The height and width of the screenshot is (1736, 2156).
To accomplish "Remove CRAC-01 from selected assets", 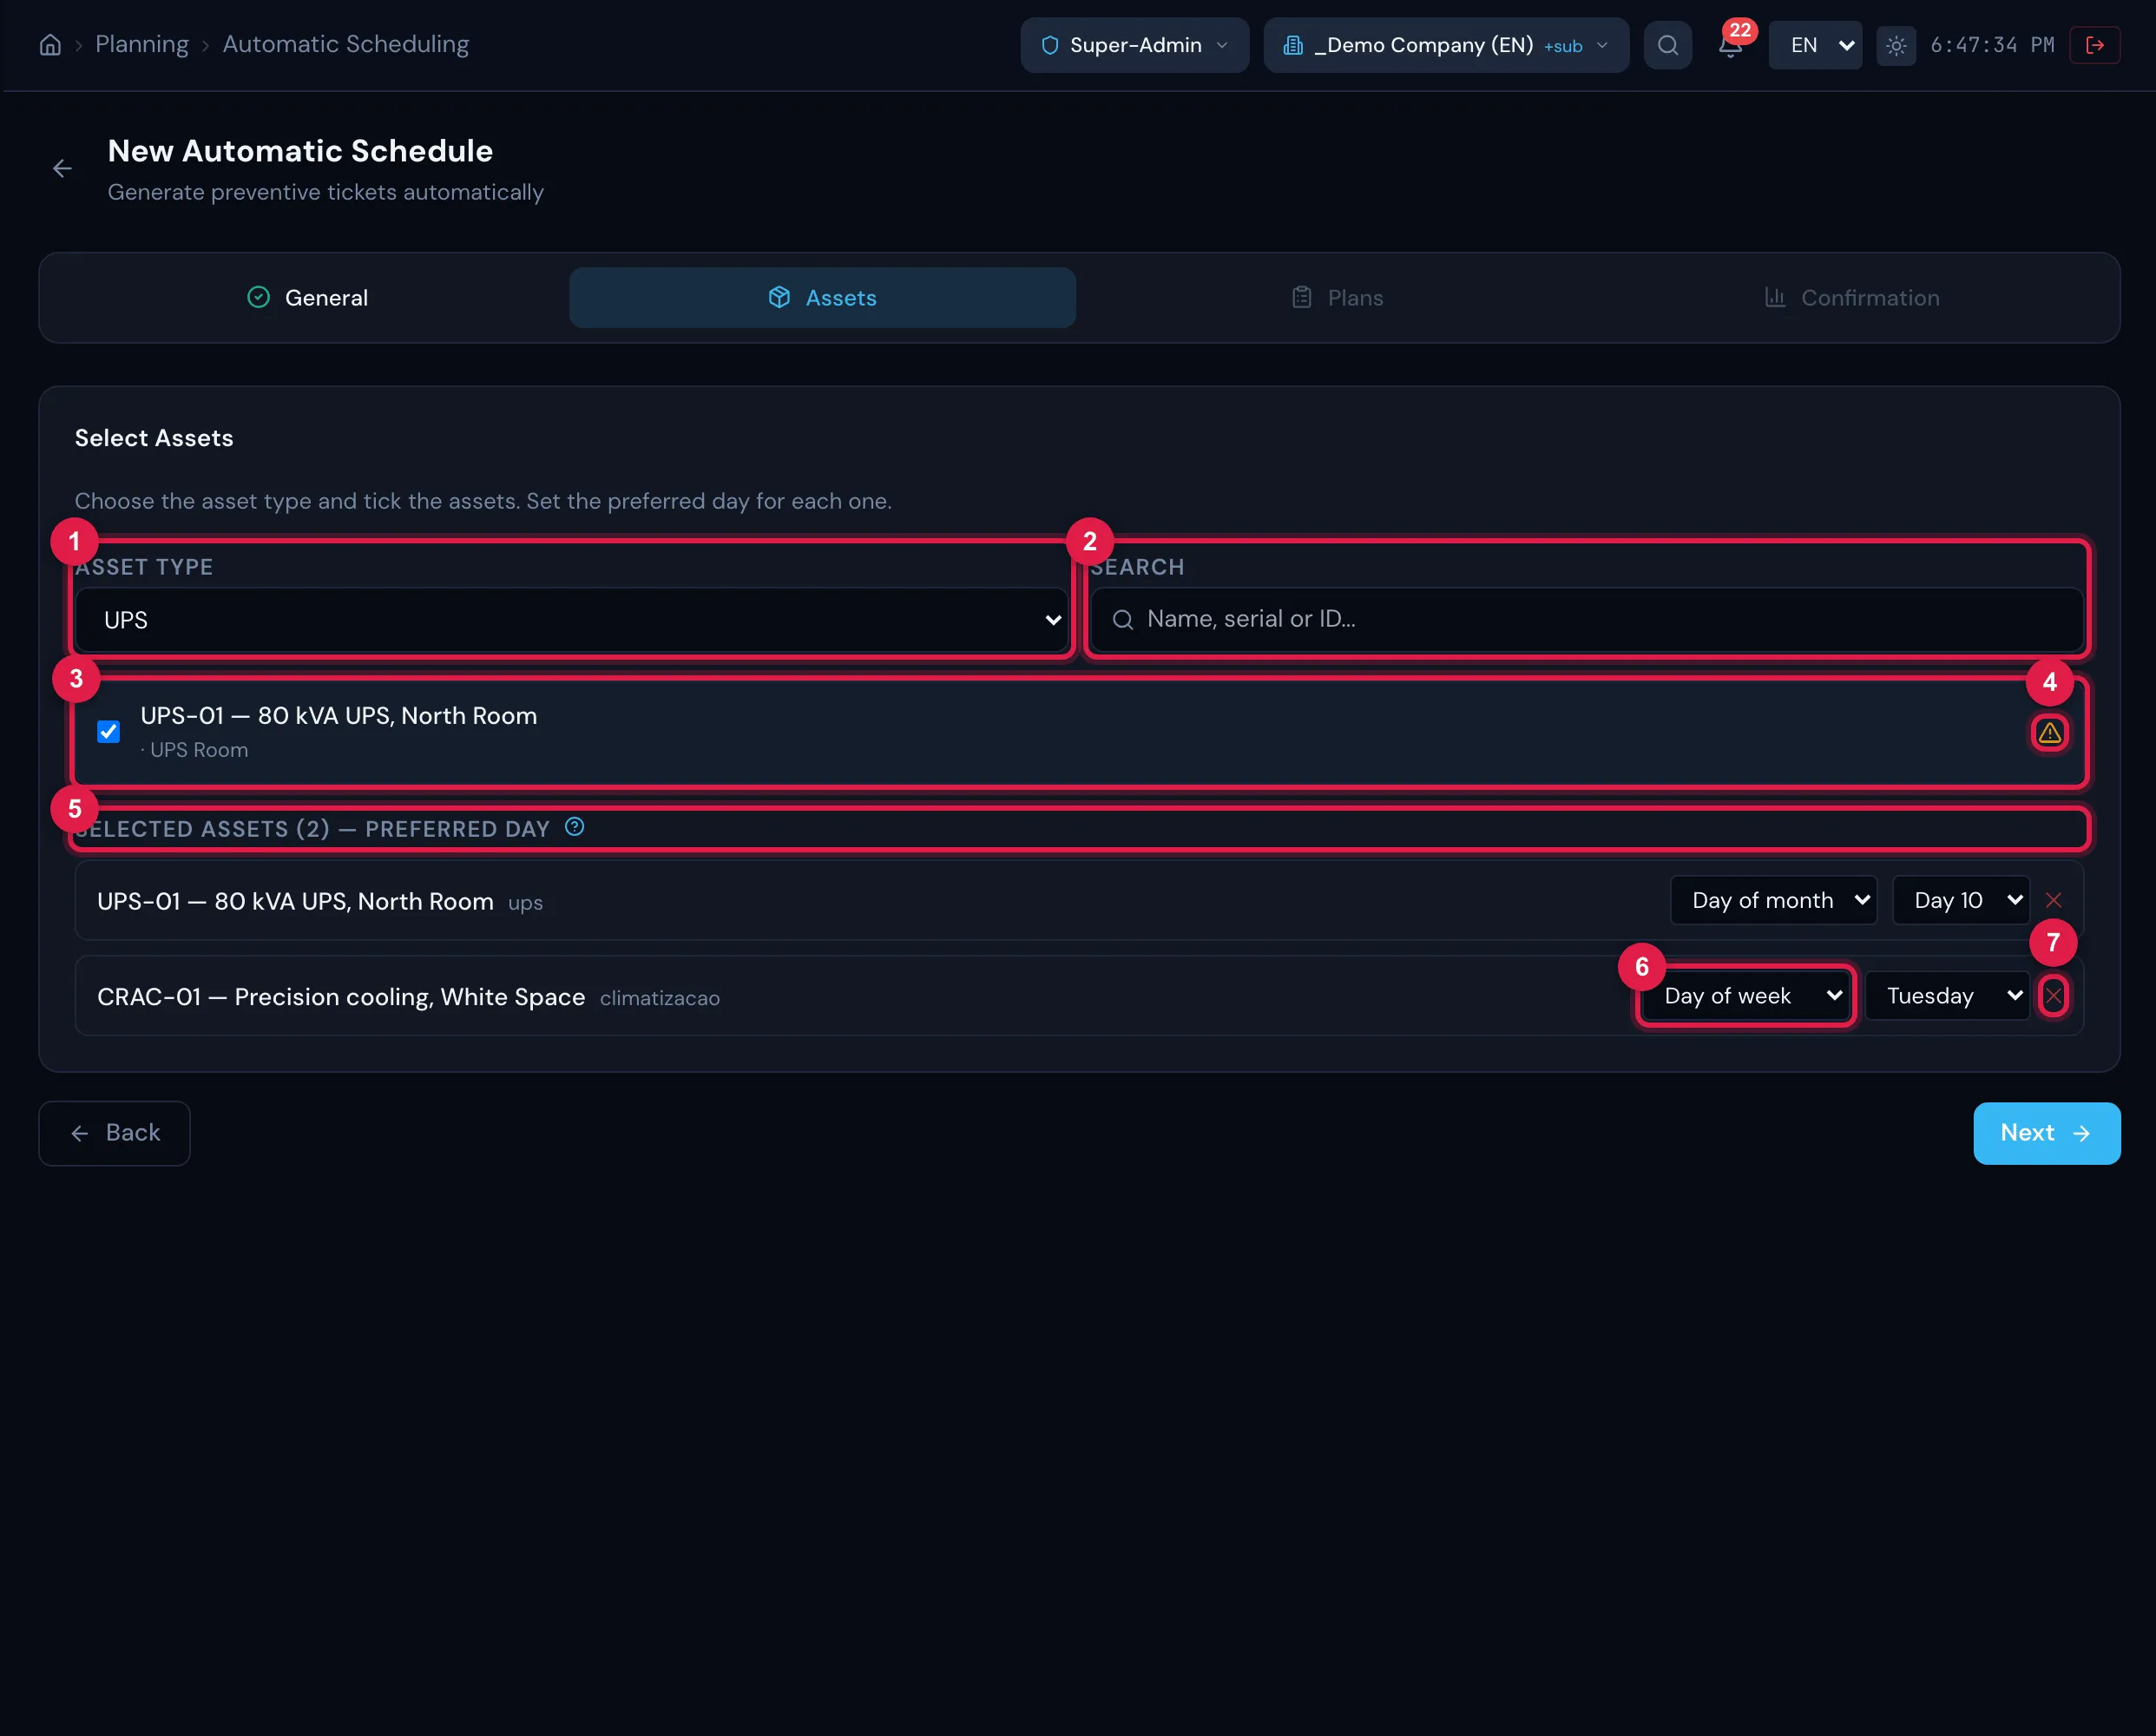I will [x=2053, y=996].
